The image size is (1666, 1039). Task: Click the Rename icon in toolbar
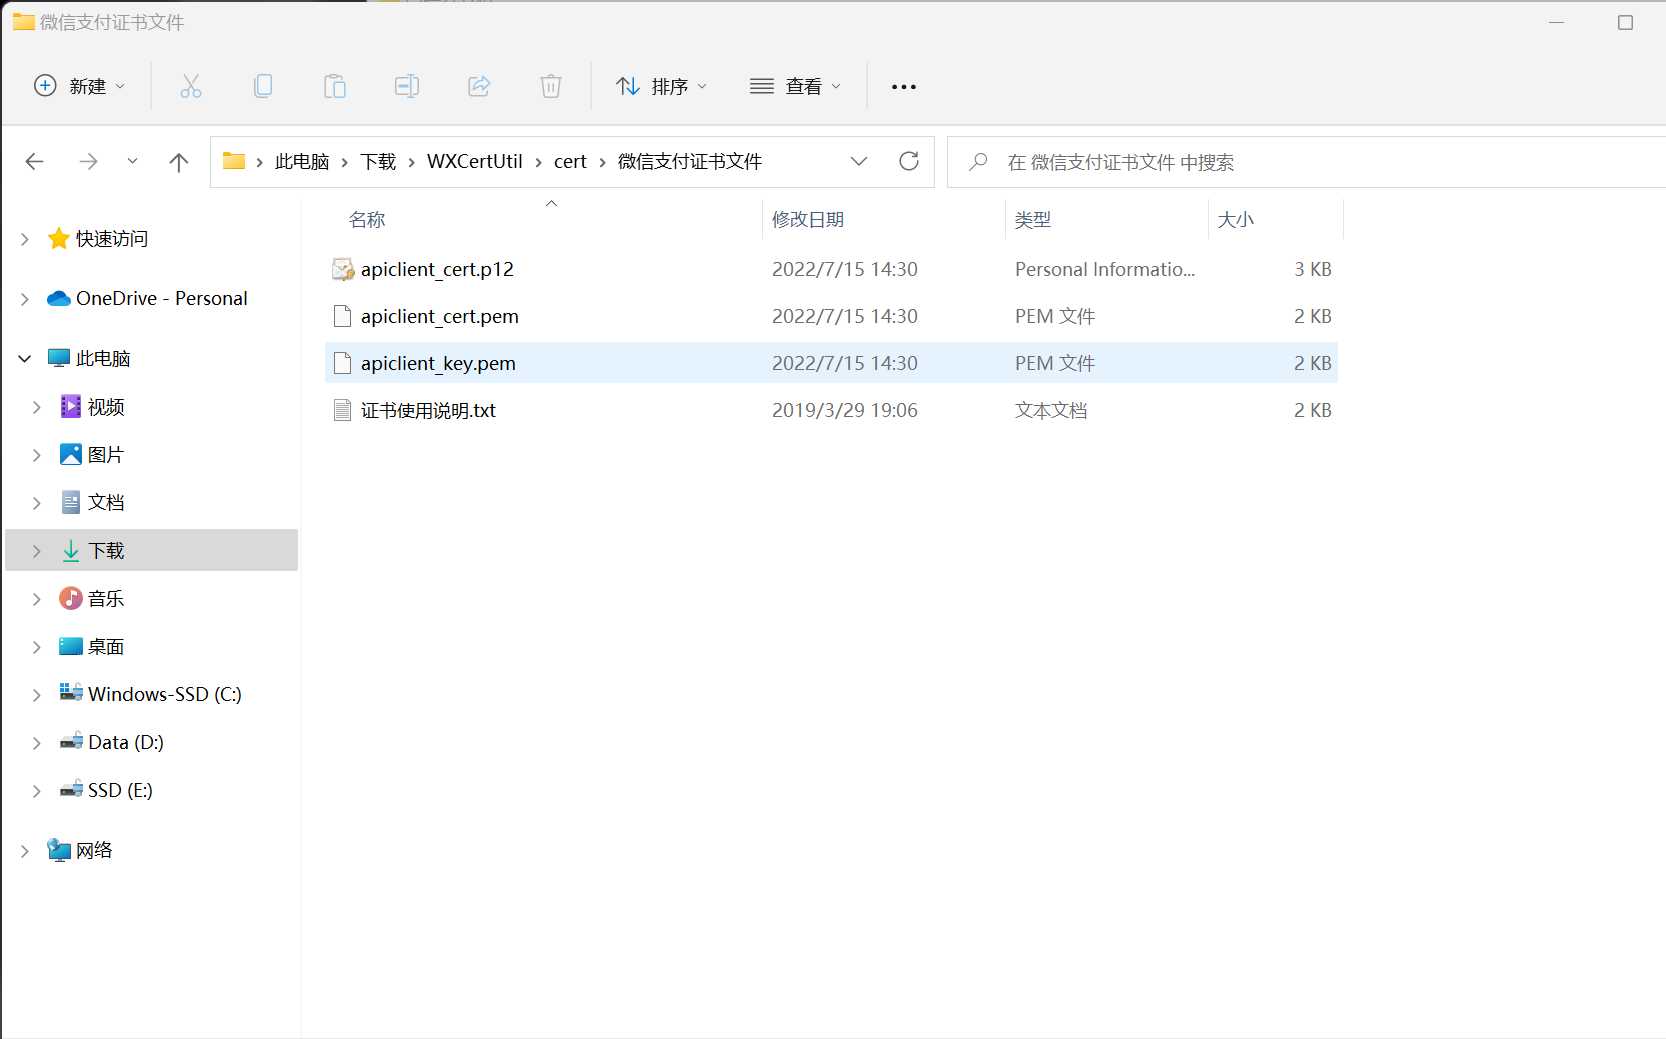(407, 86)
